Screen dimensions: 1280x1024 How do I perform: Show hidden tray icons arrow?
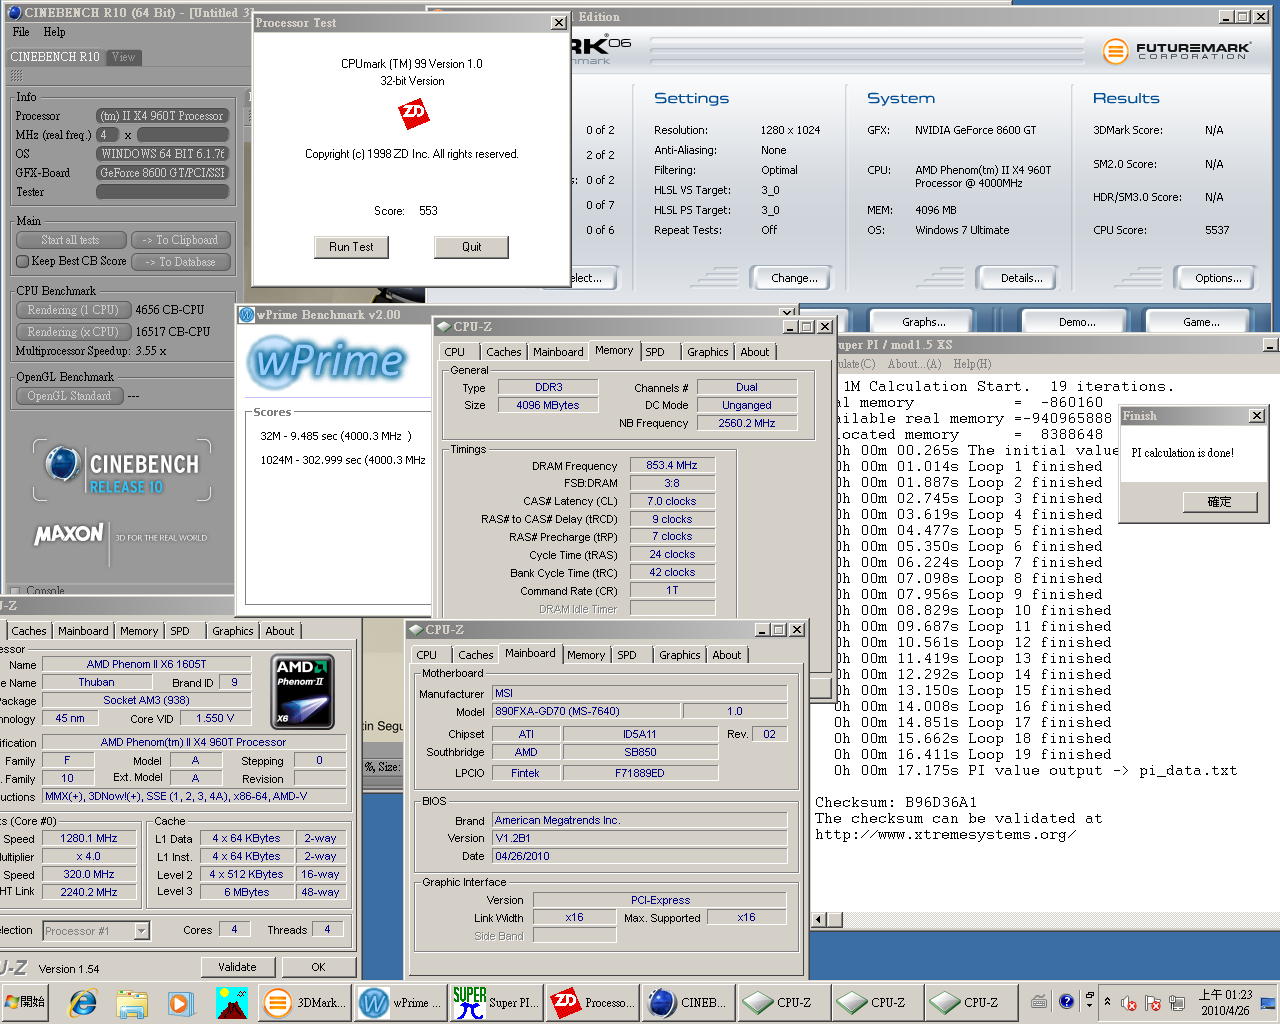click(x=1107, y=1002)
